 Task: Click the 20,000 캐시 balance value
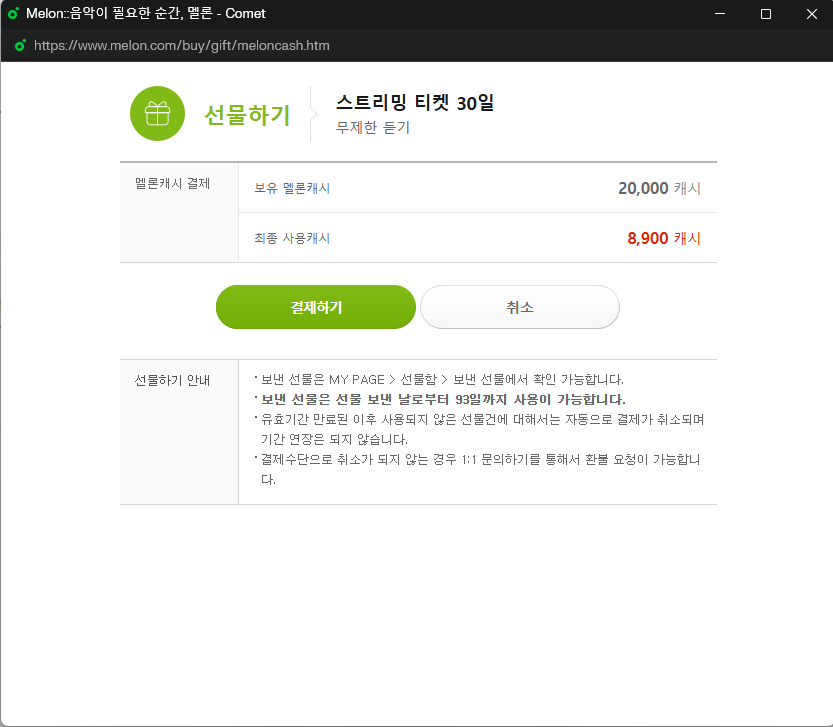click(659, 188)
